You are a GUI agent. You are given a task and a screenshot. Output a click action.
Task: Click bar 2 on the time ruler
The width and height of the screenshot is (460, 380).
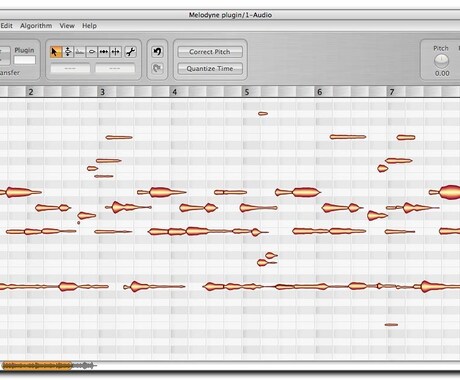coord(31,92)
